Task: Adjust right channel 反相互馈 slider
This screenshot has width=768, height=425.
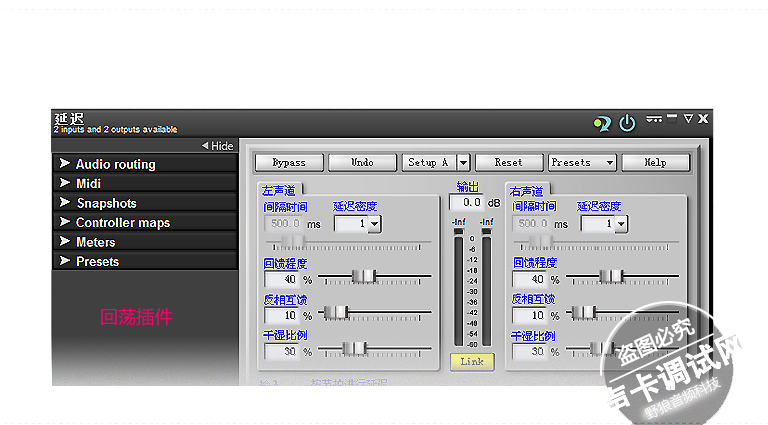Action: [x=583, y=312]
